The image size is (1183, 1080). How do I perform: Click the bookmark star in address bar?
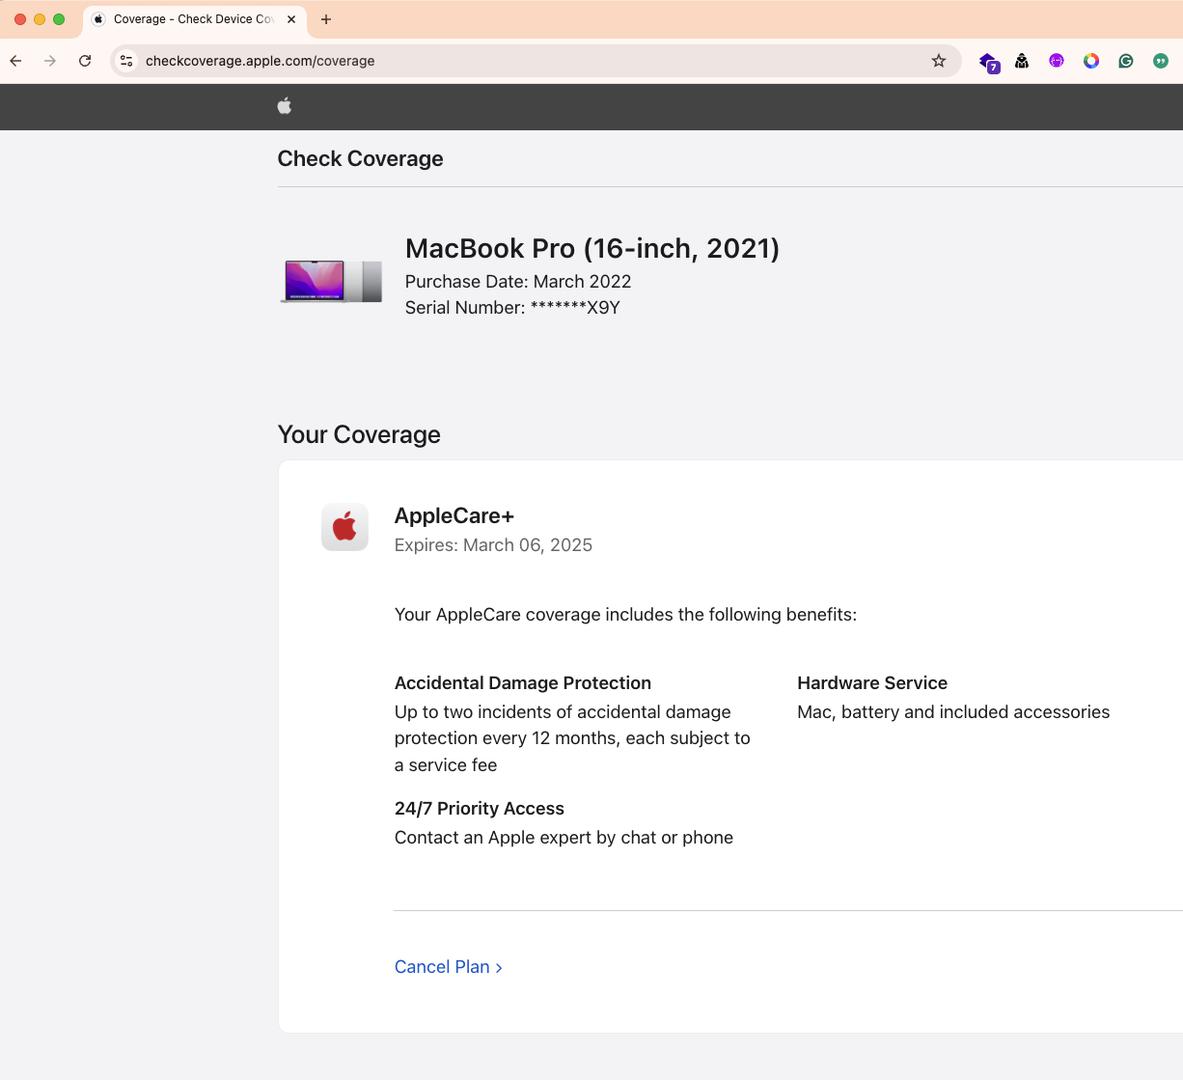938,61
